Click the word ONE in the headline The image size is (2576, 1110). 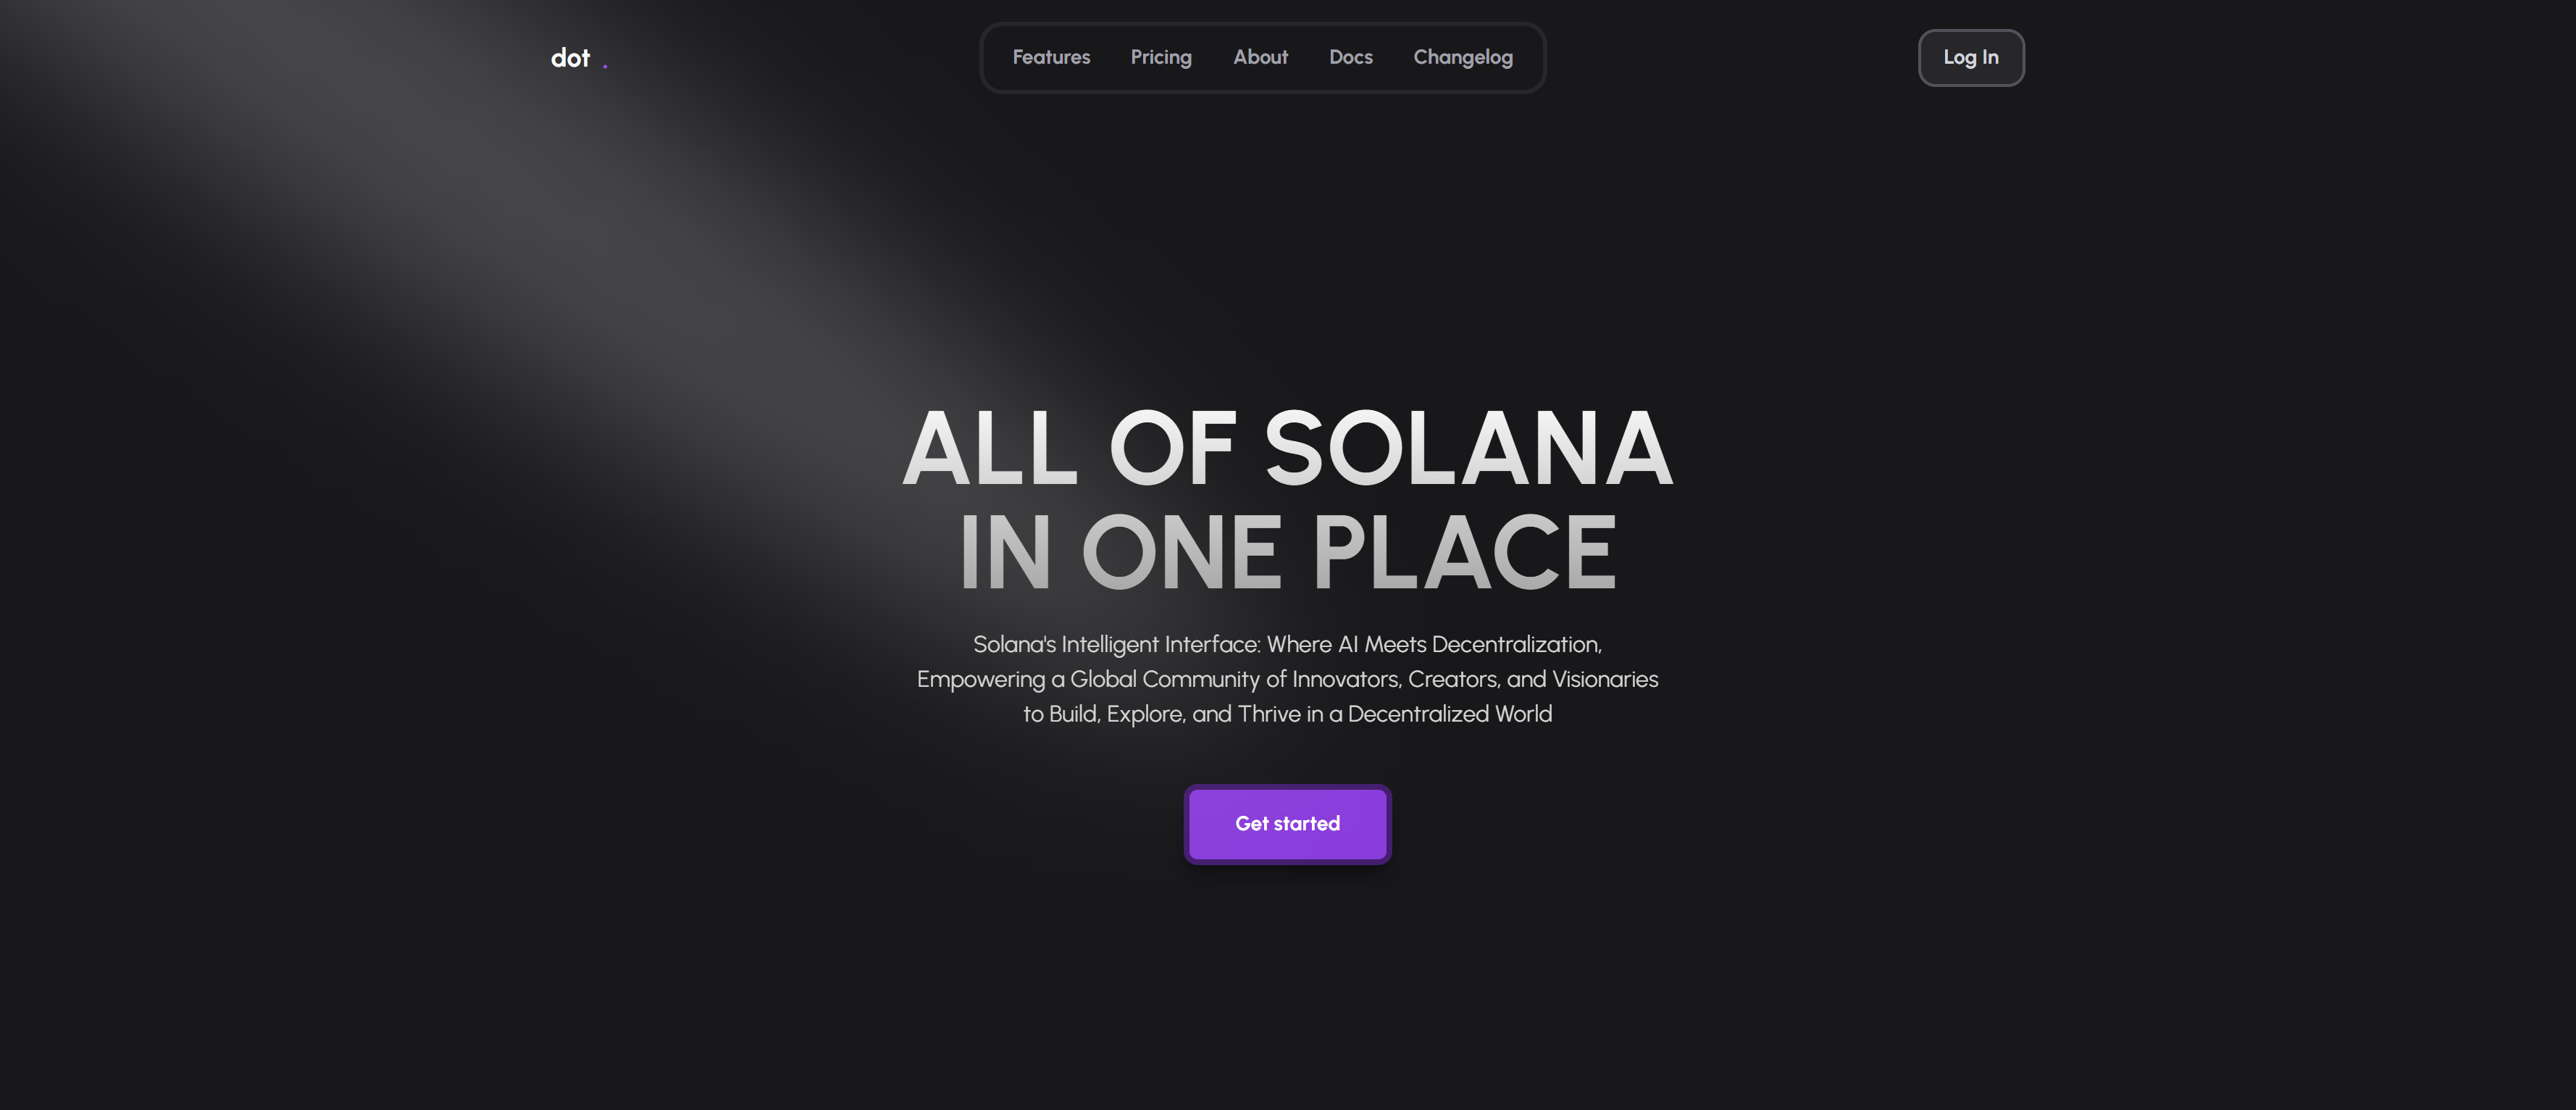pos(1181,552)
